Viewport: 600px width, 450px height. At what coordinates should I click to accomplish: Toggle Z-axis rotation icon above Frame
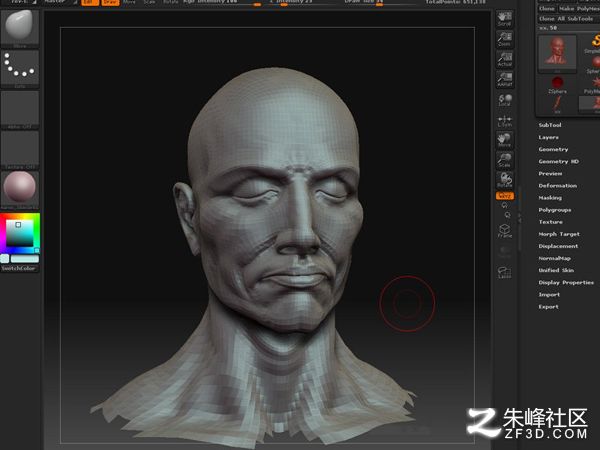coord(506,215)
